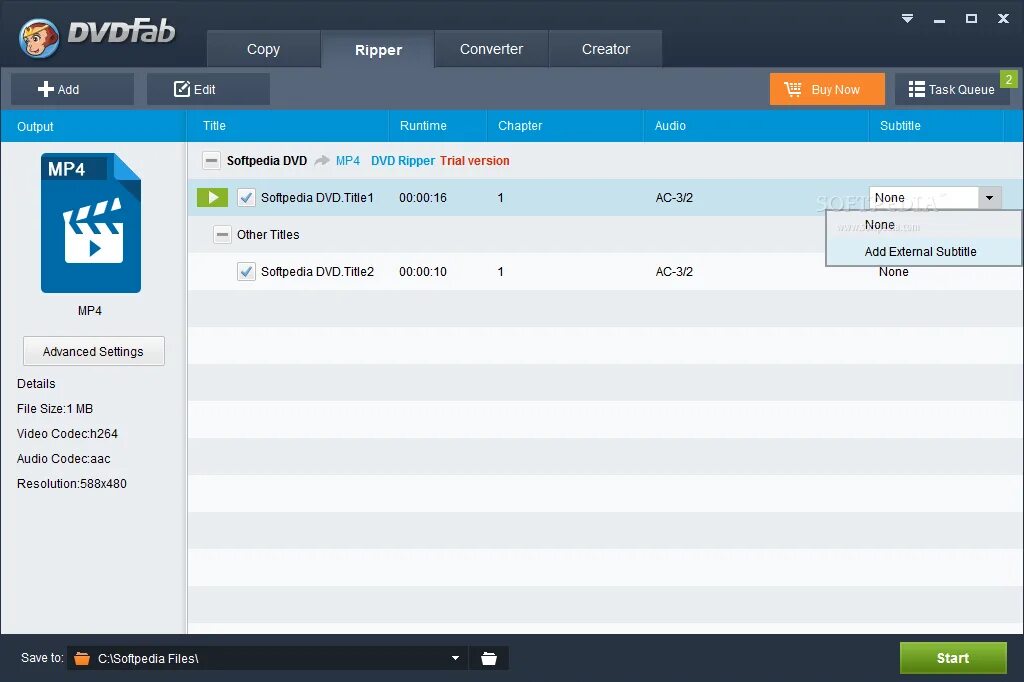Image resolution: width=1024 pixels, height=682 pixels.
Task: Click the MP4 label under profile icon
Action: pos(90,311)
